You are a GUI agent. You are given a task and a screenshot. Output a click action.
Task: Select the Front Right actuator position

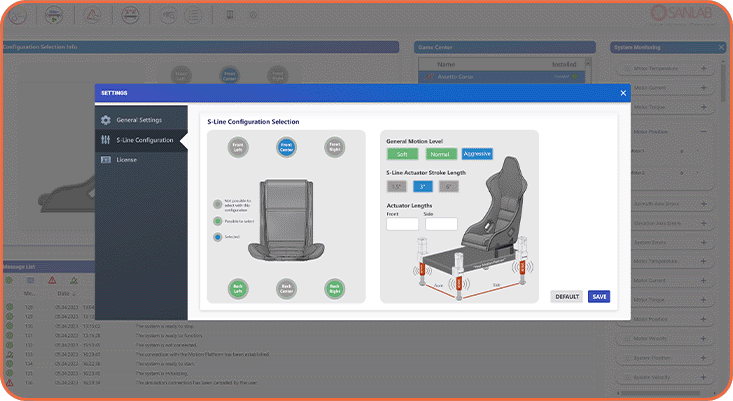coord(335,146)
